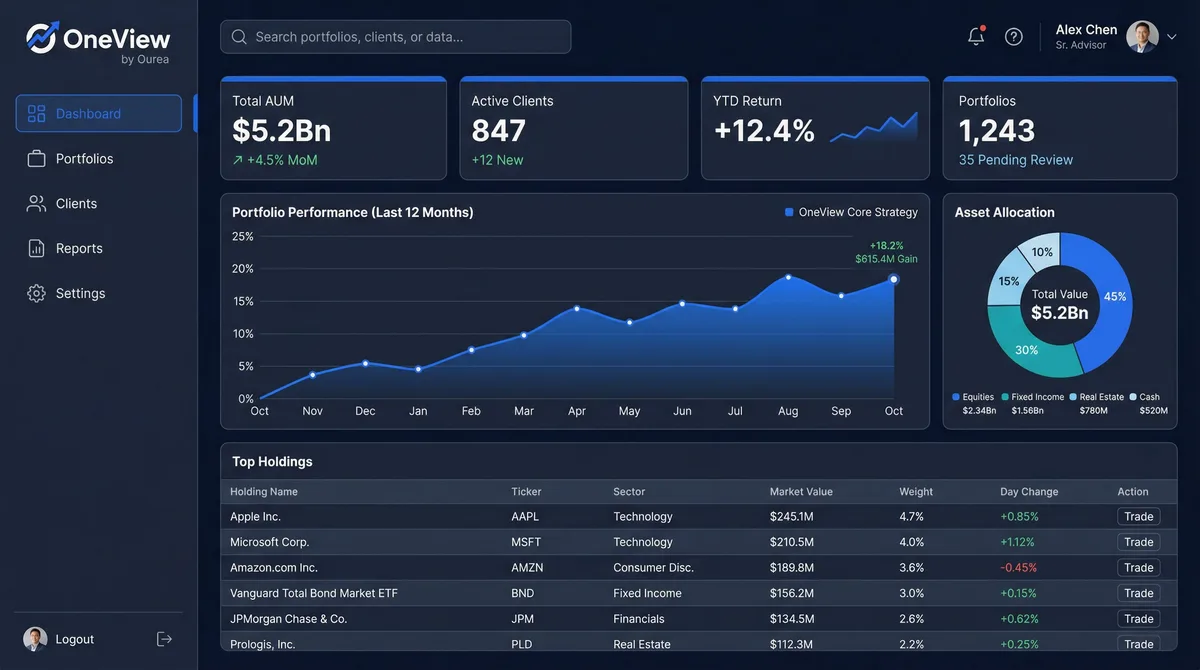The image size is (1200, 670).
Task: Open Portfolios from the sidebar icon
Action: coord(35,158)
